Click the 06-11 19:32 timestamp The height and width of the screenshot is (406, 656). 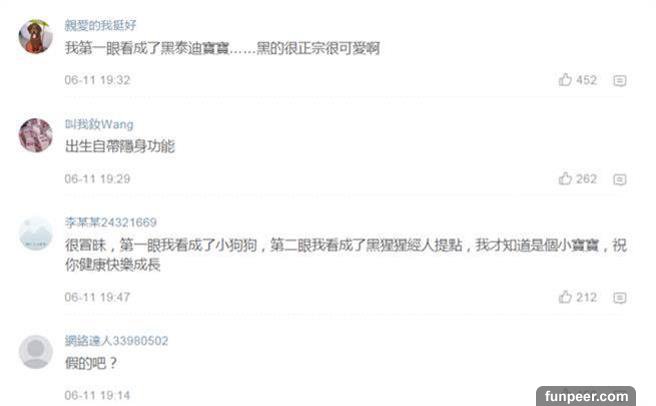pyautogui.click(x=97, y=80)
